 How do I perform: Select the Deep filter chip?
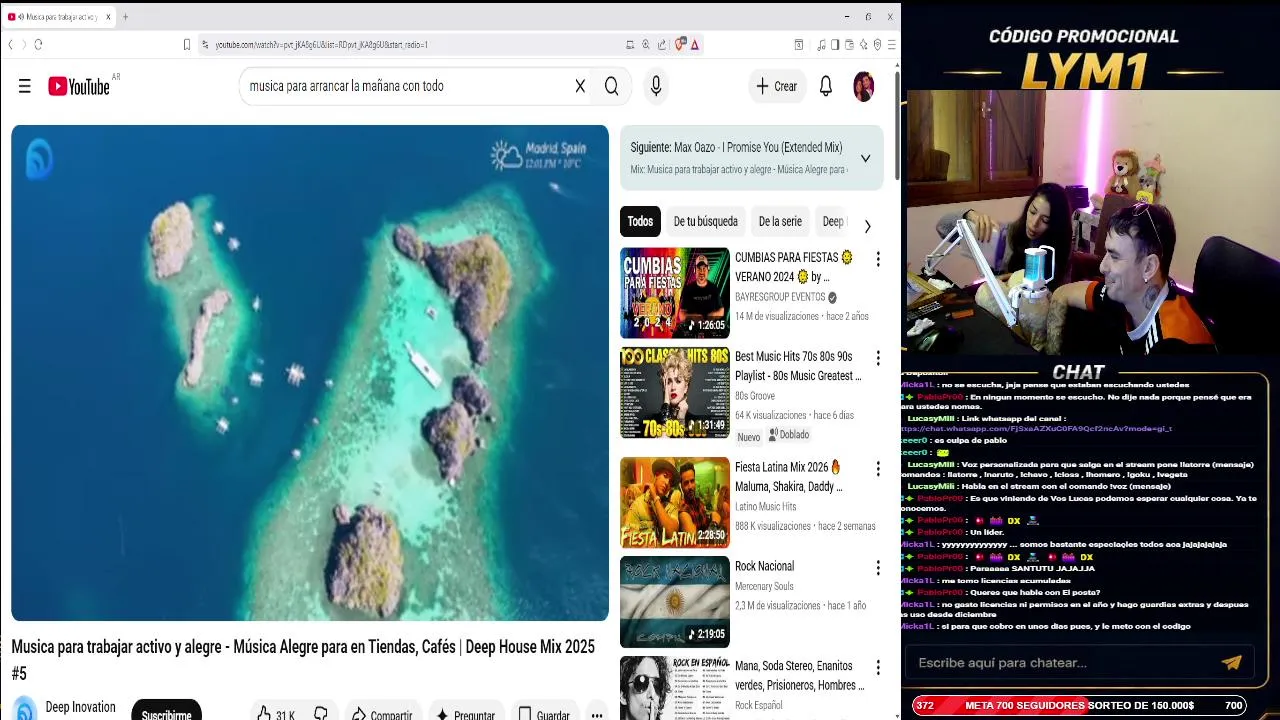[x=833, y=221]
